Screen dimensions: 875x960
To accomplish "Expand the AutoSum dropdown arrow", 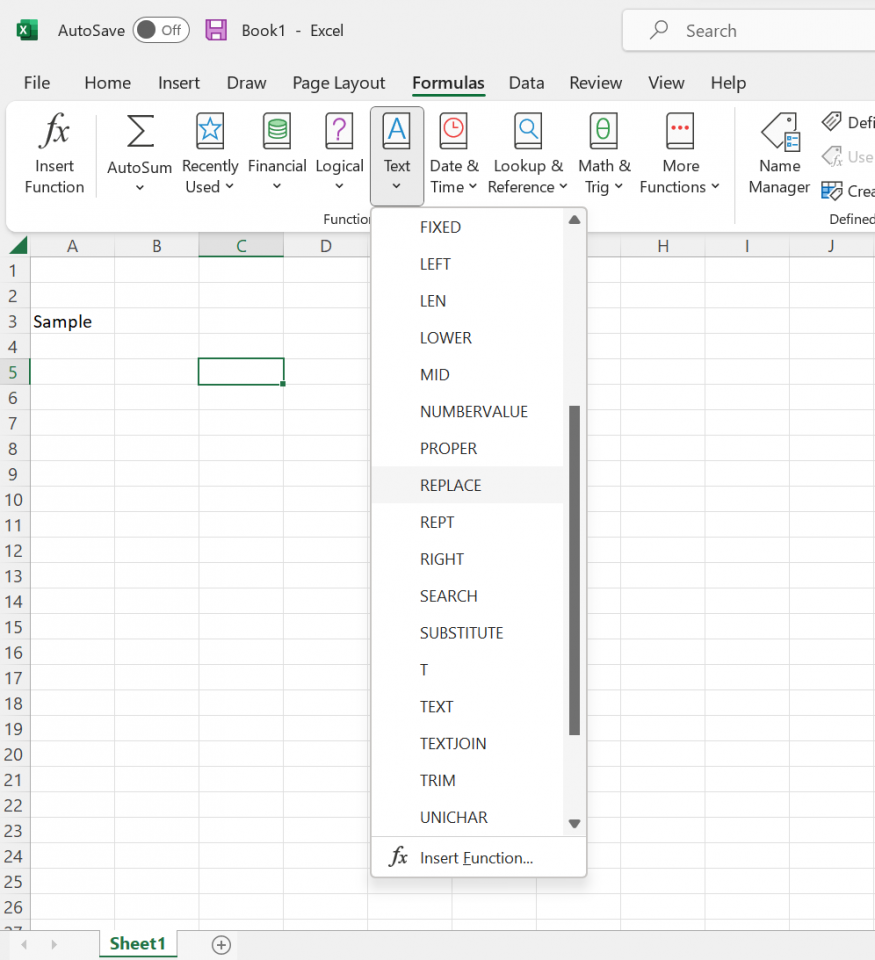I will coord(140,188).
